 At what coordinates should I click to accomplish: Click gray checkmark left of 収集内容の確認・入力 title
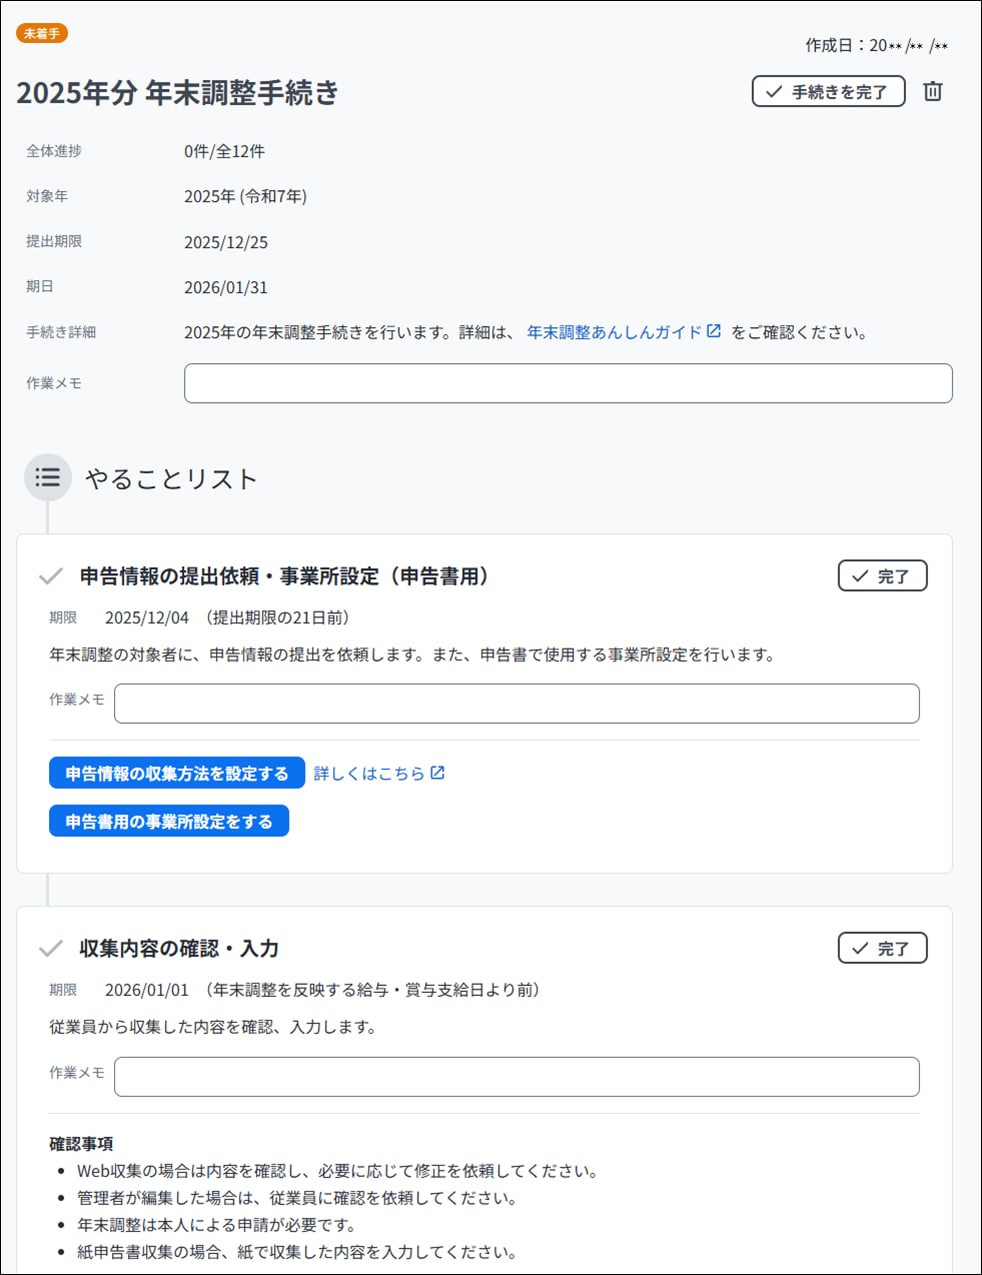pyautogui.click(x=50, y=948)
